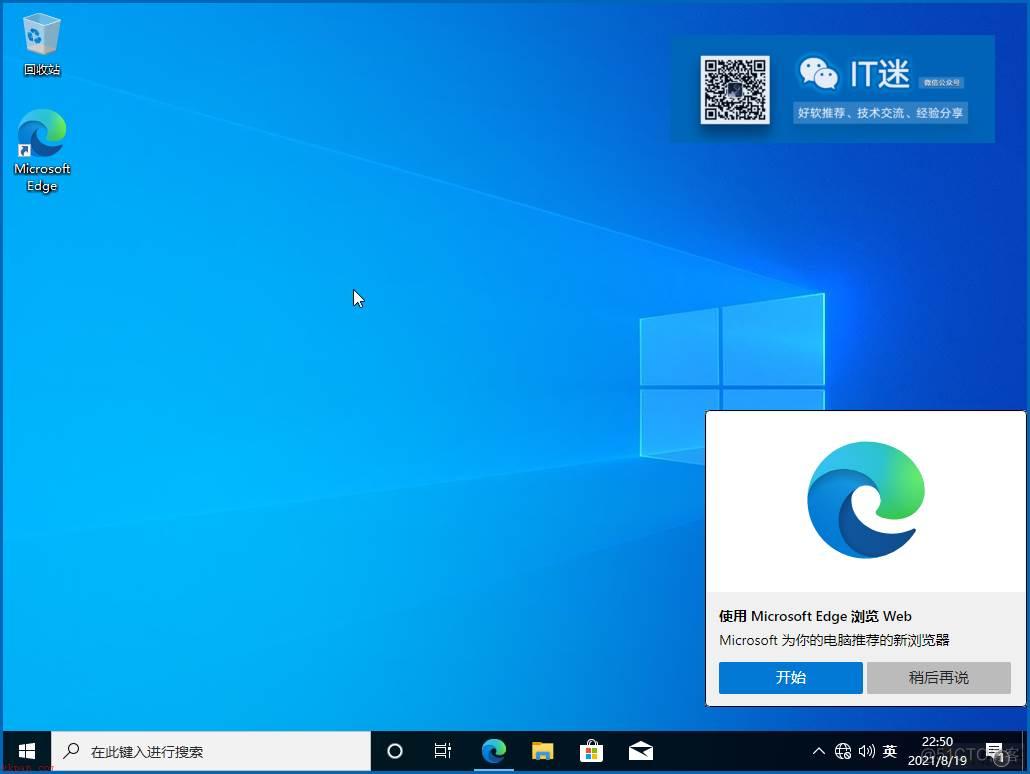Open network status in system tray
Image resolution: width=1030 pixels, height=774 pixels.
843,750
